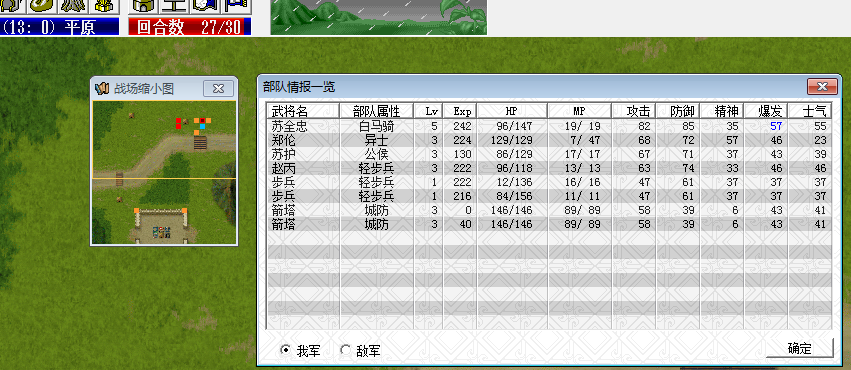The height and width of the screenshot is (370, 851).
Task: Click the coiled snake toolbar icon
Action: coord(43,6)
